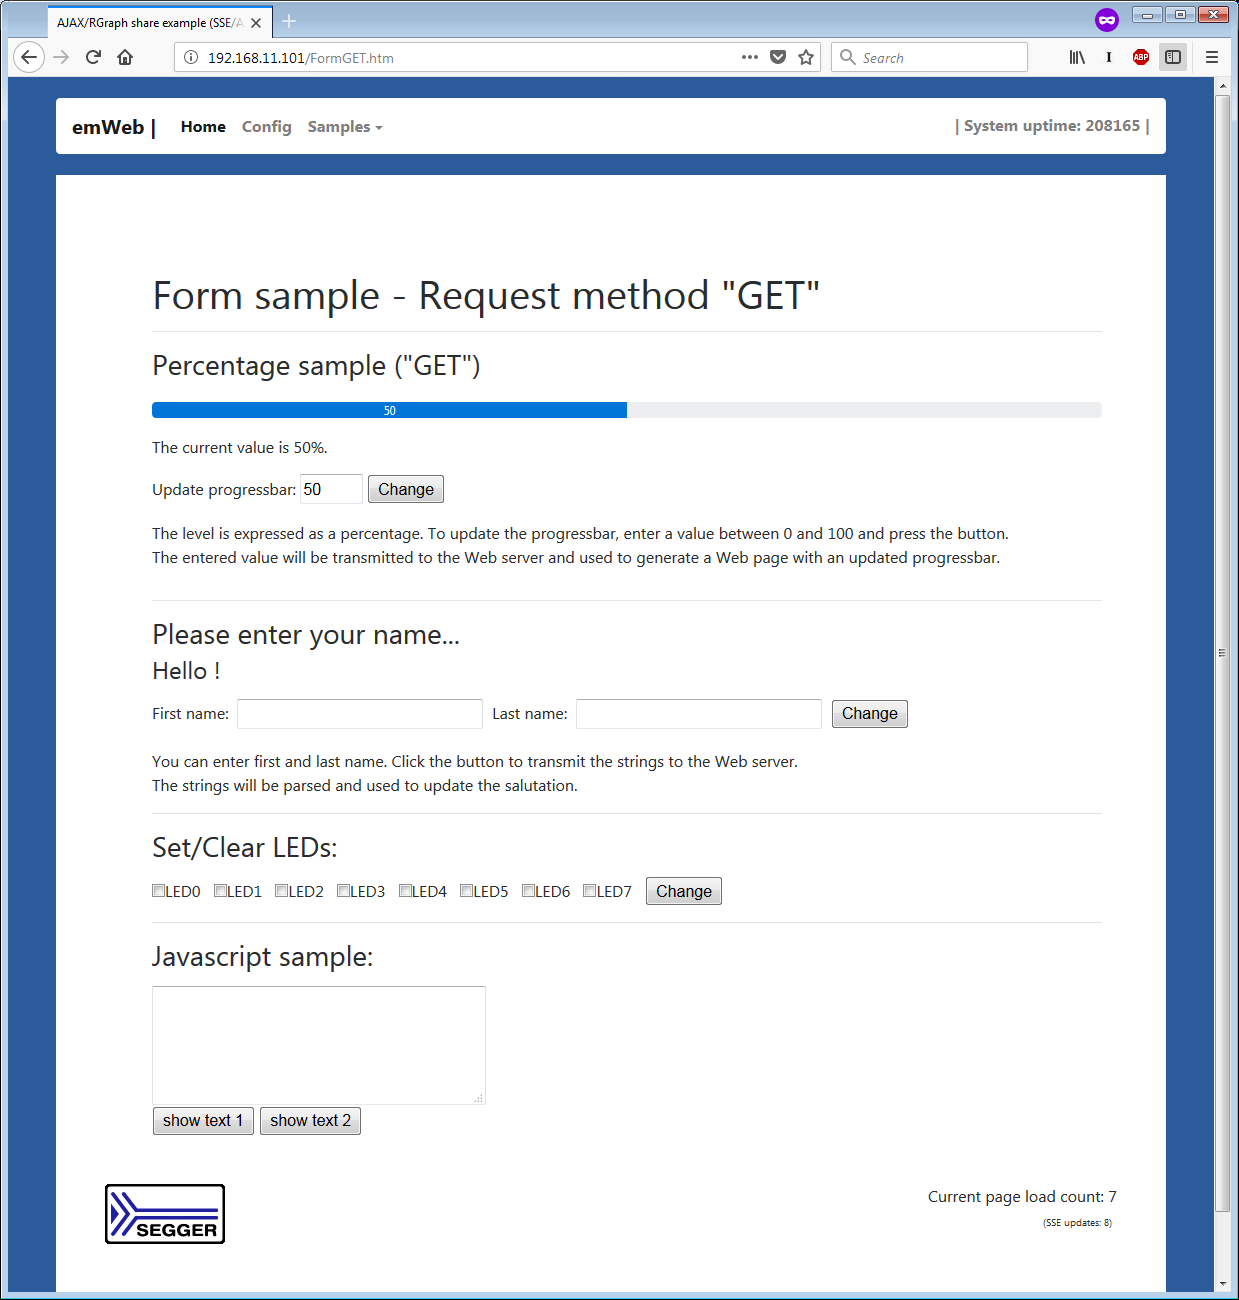Click the show text 1 button
Screen dimensions: 1239x1300
(x=203, y=1120)
